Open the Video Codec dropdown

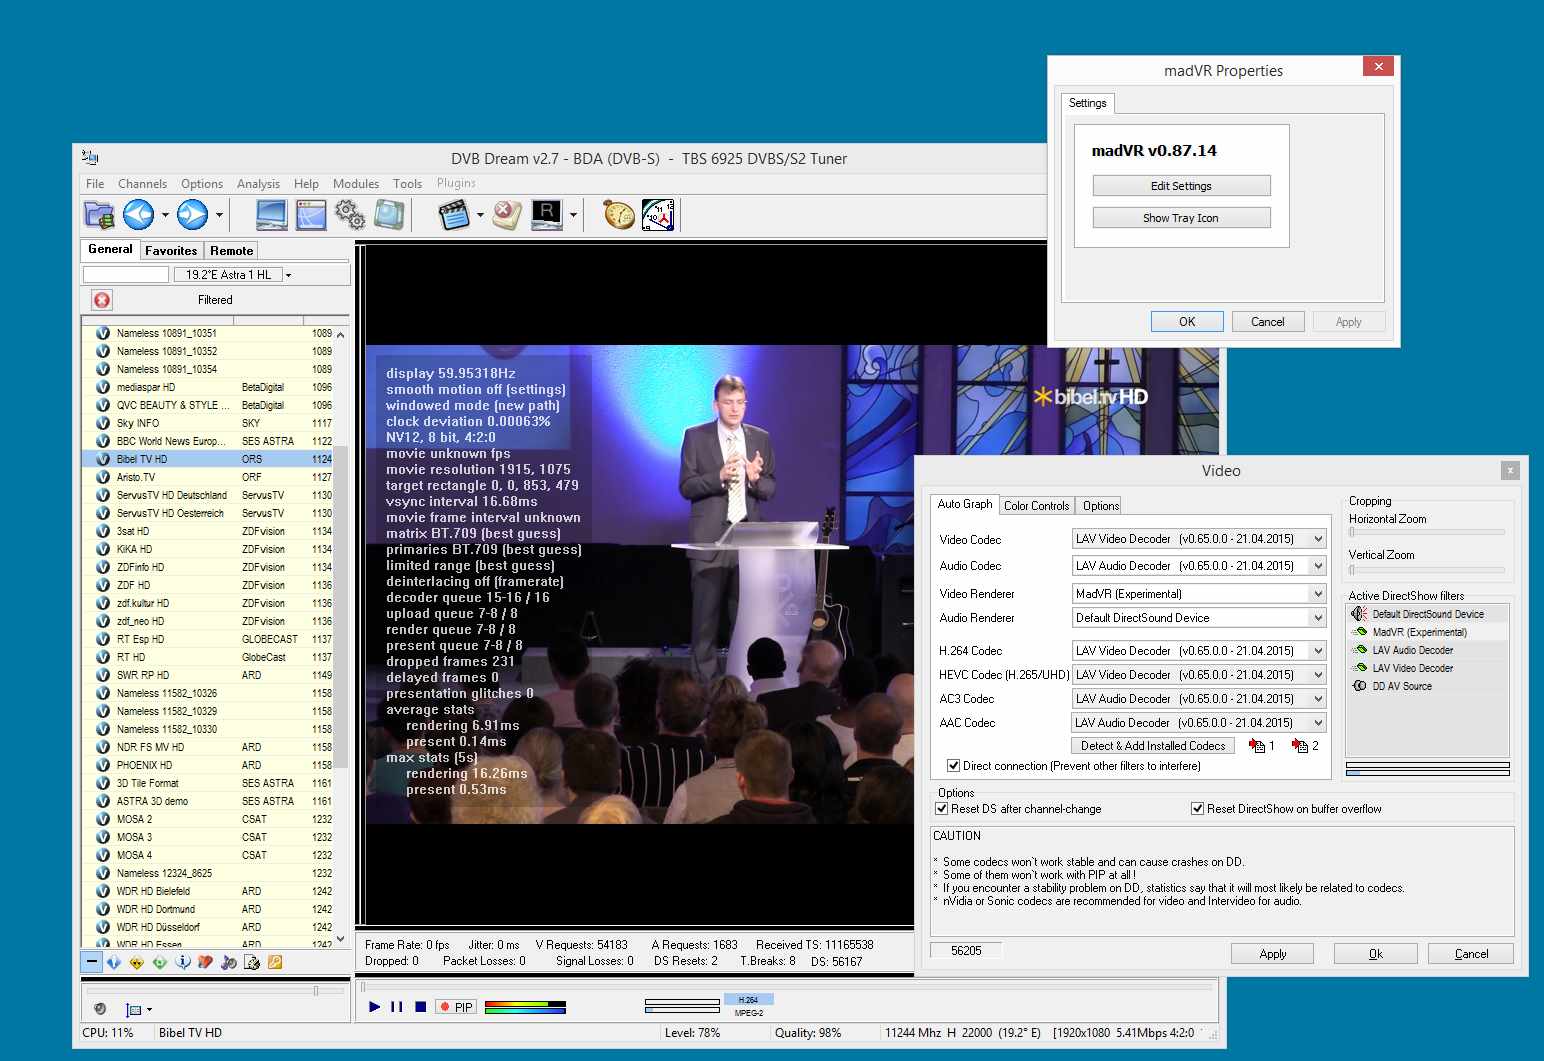click(x=1199, y=539)
